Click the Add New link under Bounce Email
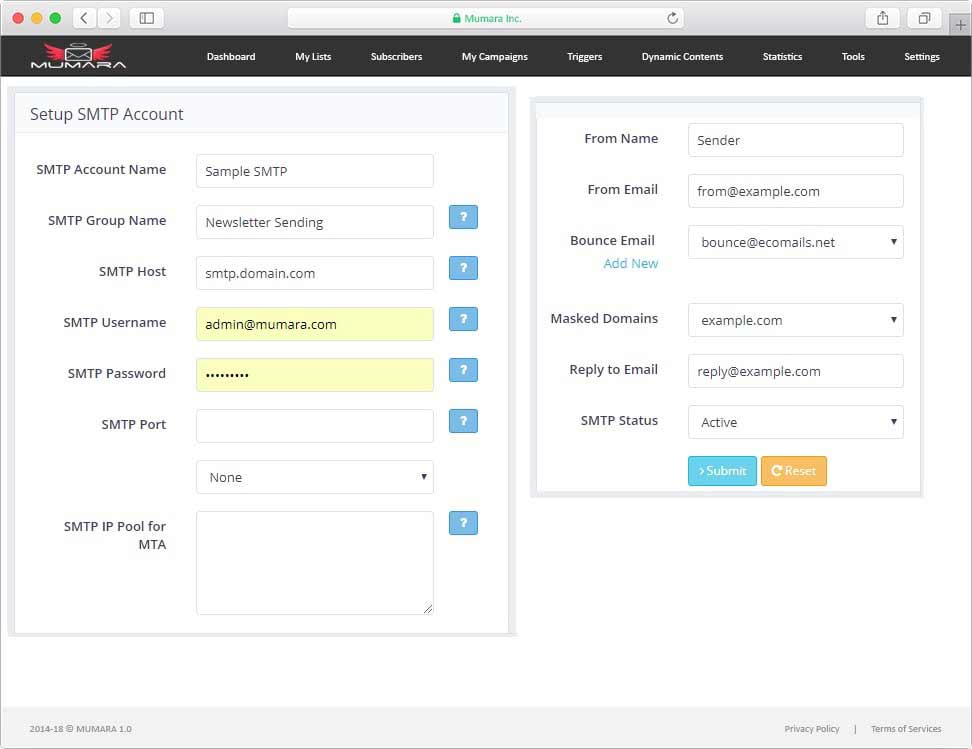Screen dimensions: 972x749 (631, 263)
